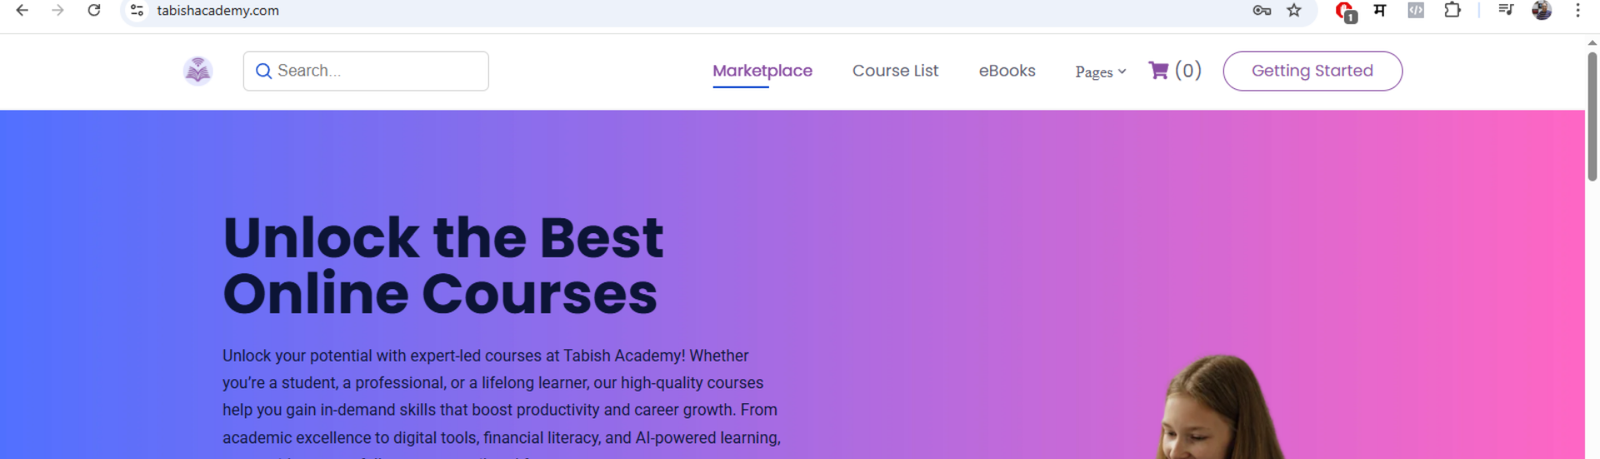
Task: Click the saved passwords key icon
Action: point(1262,10)
